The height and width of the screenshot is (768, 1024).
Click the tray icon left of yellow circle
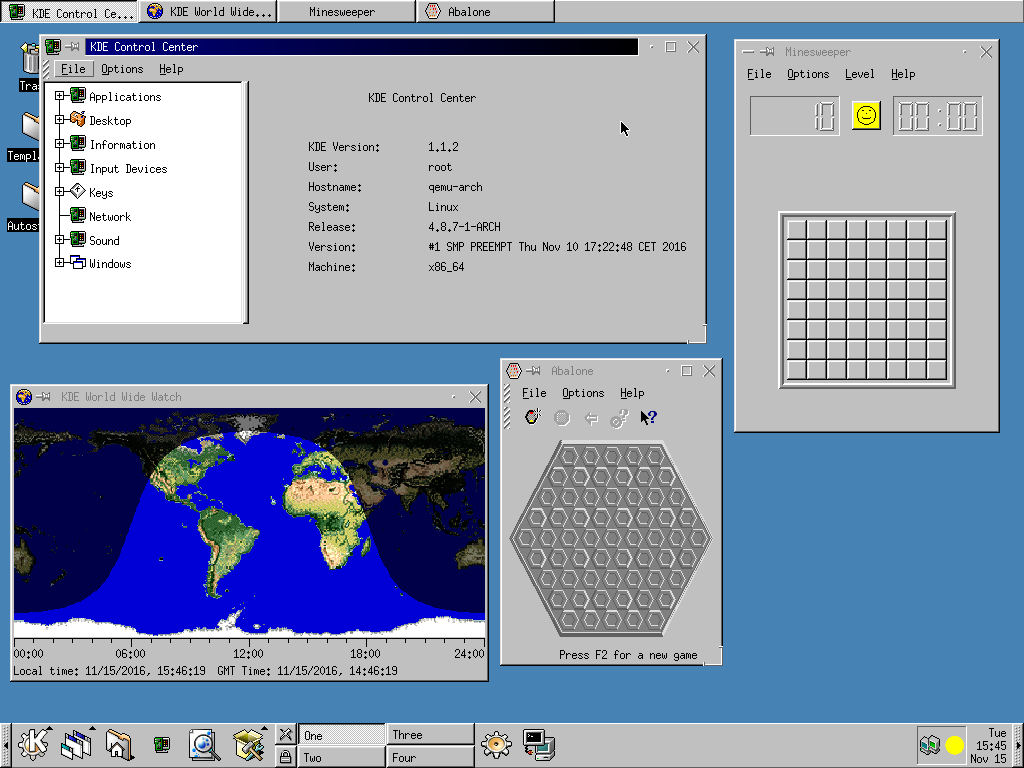point(930,744)
